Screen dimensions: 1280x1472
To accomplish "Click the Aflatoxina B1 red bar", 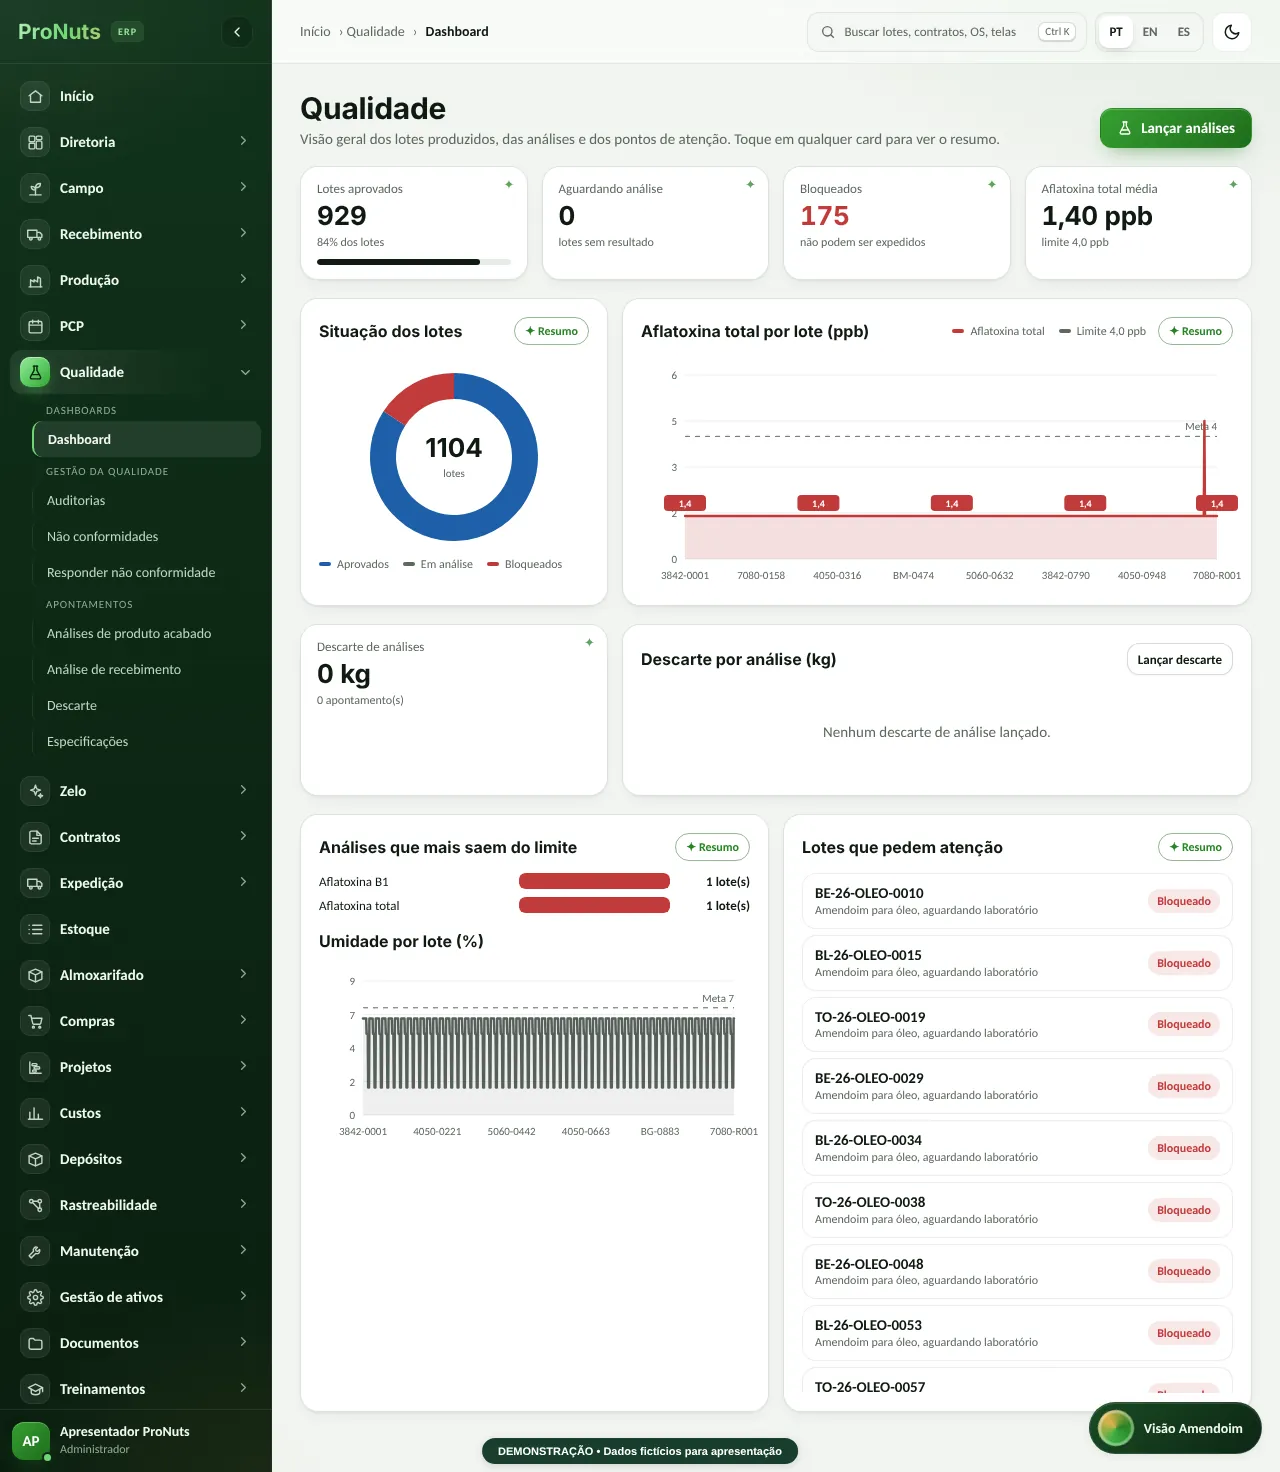I will pos(594,881).
